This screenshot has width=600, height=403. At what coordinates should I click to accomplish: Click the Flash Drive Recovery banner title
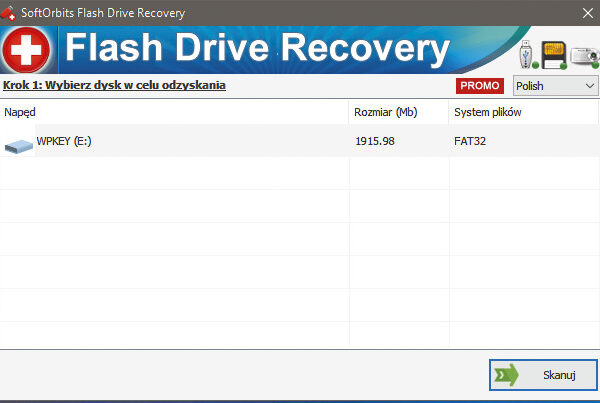(257, 49)
